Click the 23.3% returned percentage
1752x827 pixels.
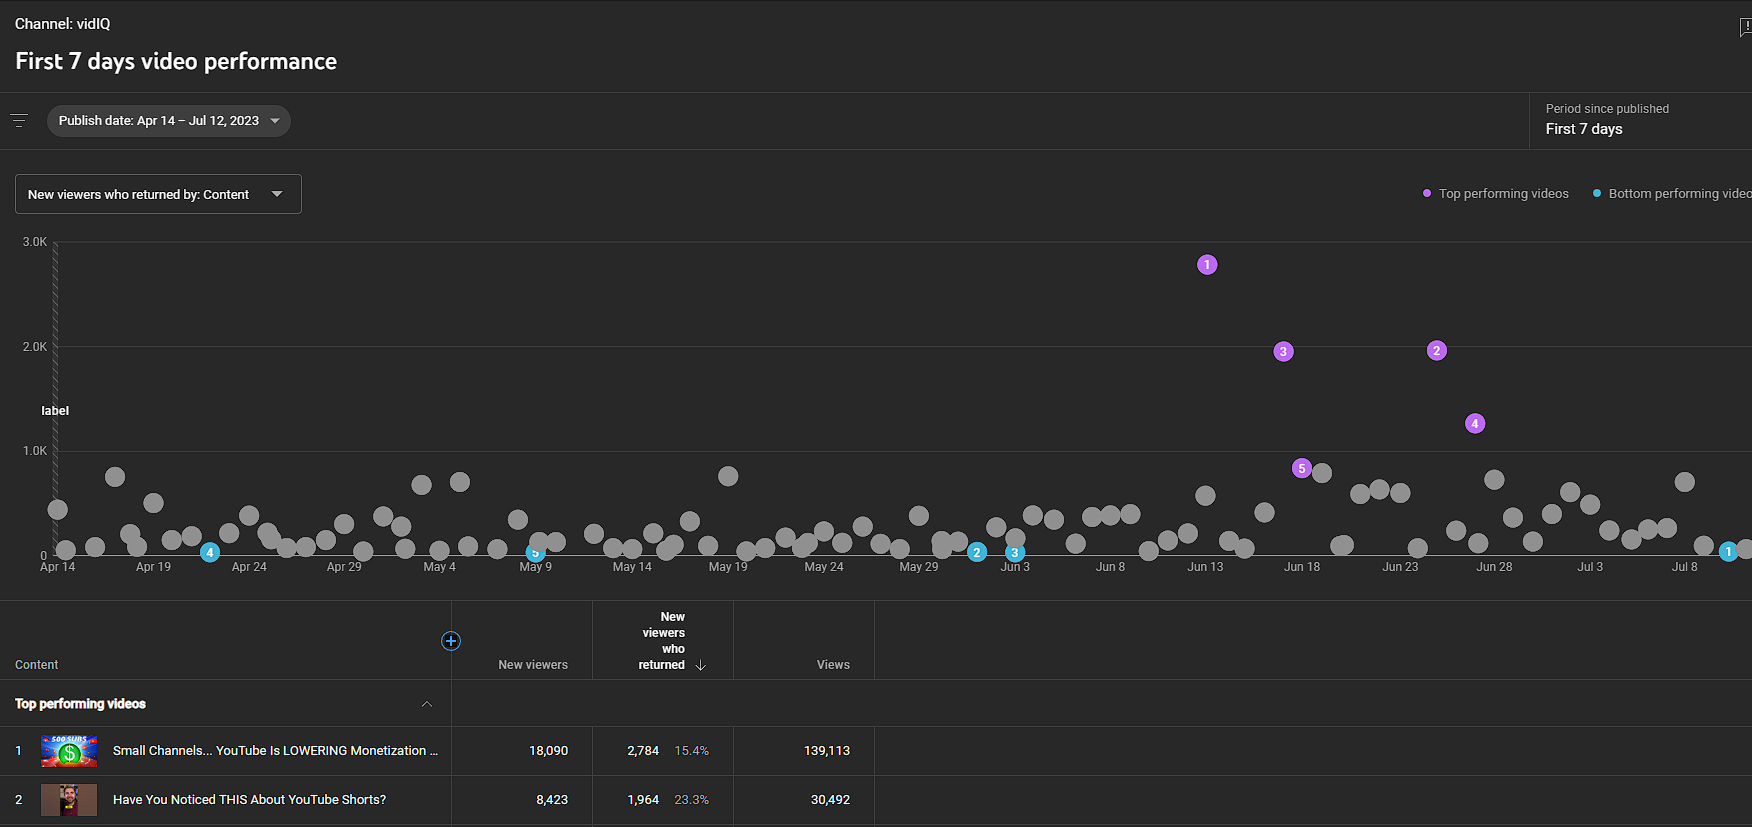691,800
